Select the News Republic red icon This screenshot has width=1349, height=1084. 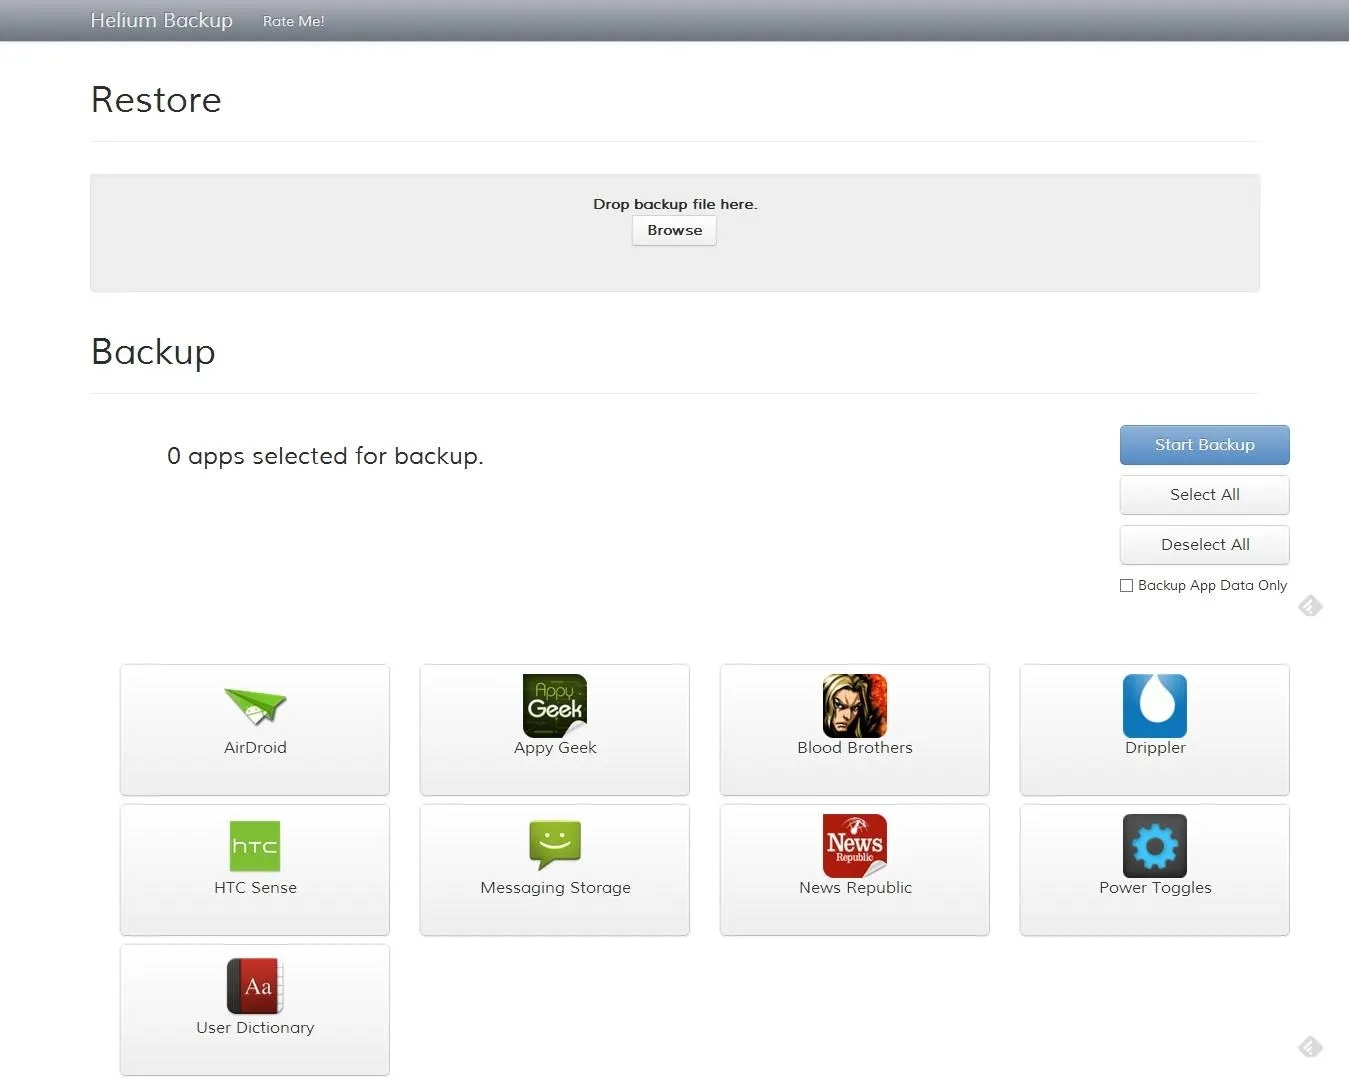tap(855, 846)
